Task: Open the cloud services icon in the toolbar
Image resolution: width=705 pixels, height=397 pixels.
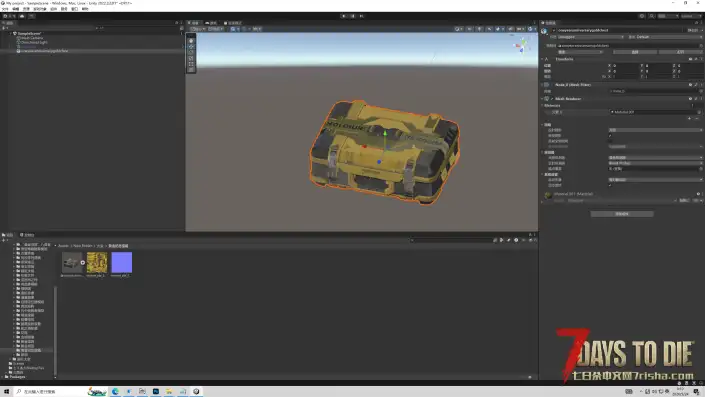Action: tap(22, 16)
